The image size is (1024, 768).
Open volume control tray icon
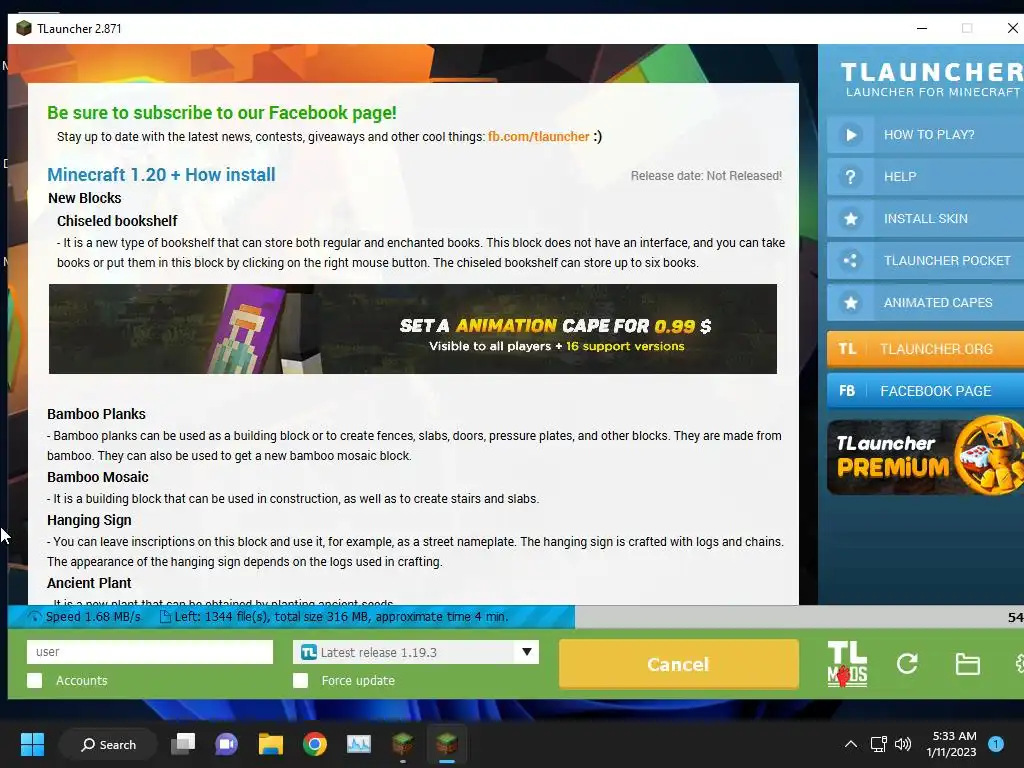pos(903,744)
